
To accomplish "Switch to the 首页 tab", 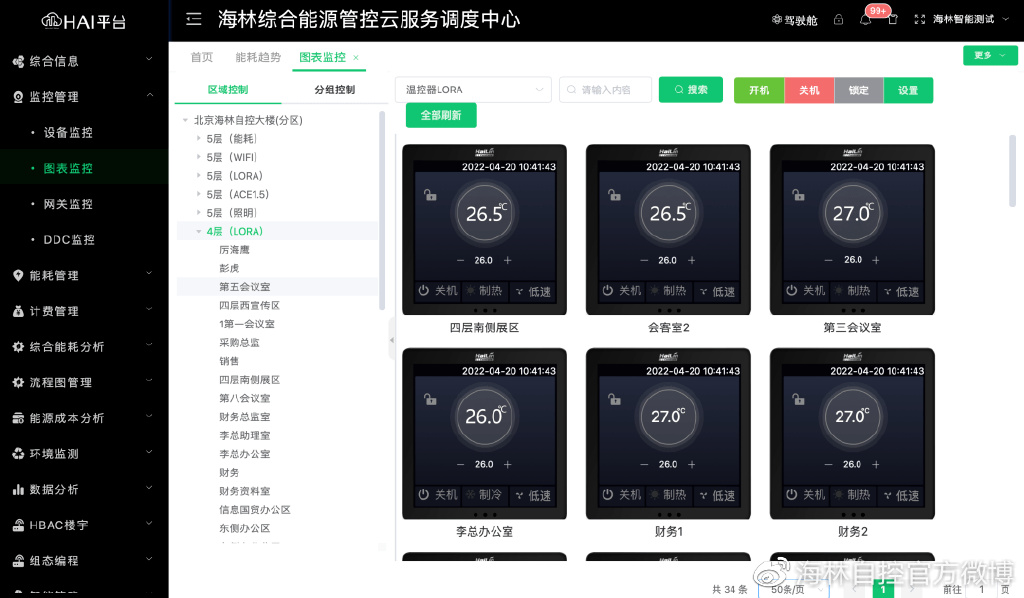I will coord(202,57).
